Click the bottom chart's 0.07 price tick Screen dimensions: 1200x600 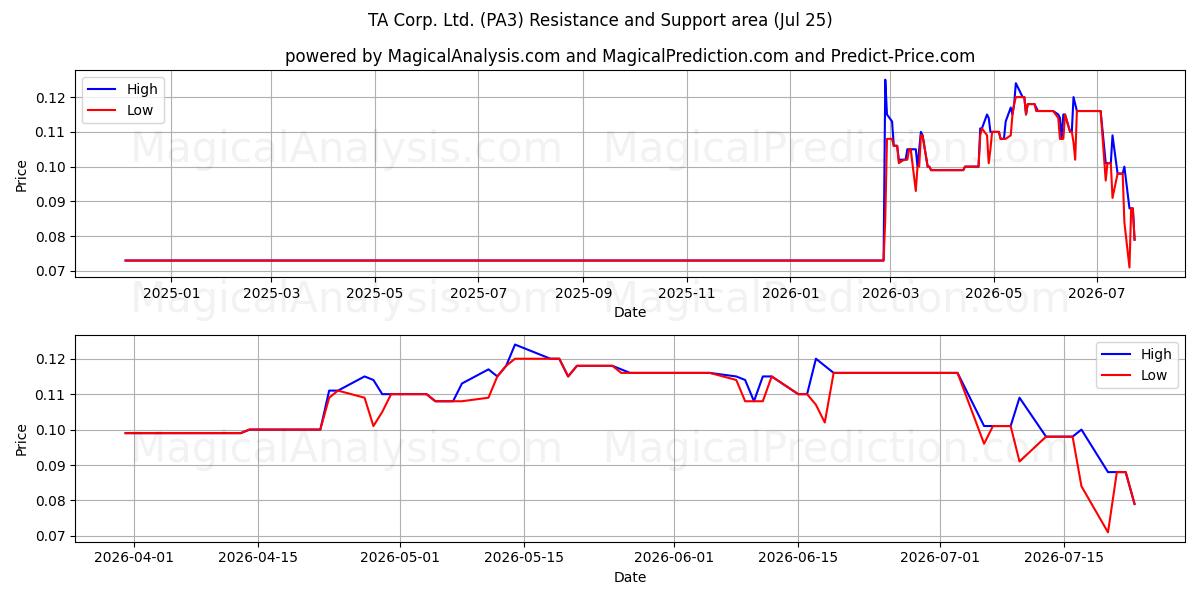52,536
